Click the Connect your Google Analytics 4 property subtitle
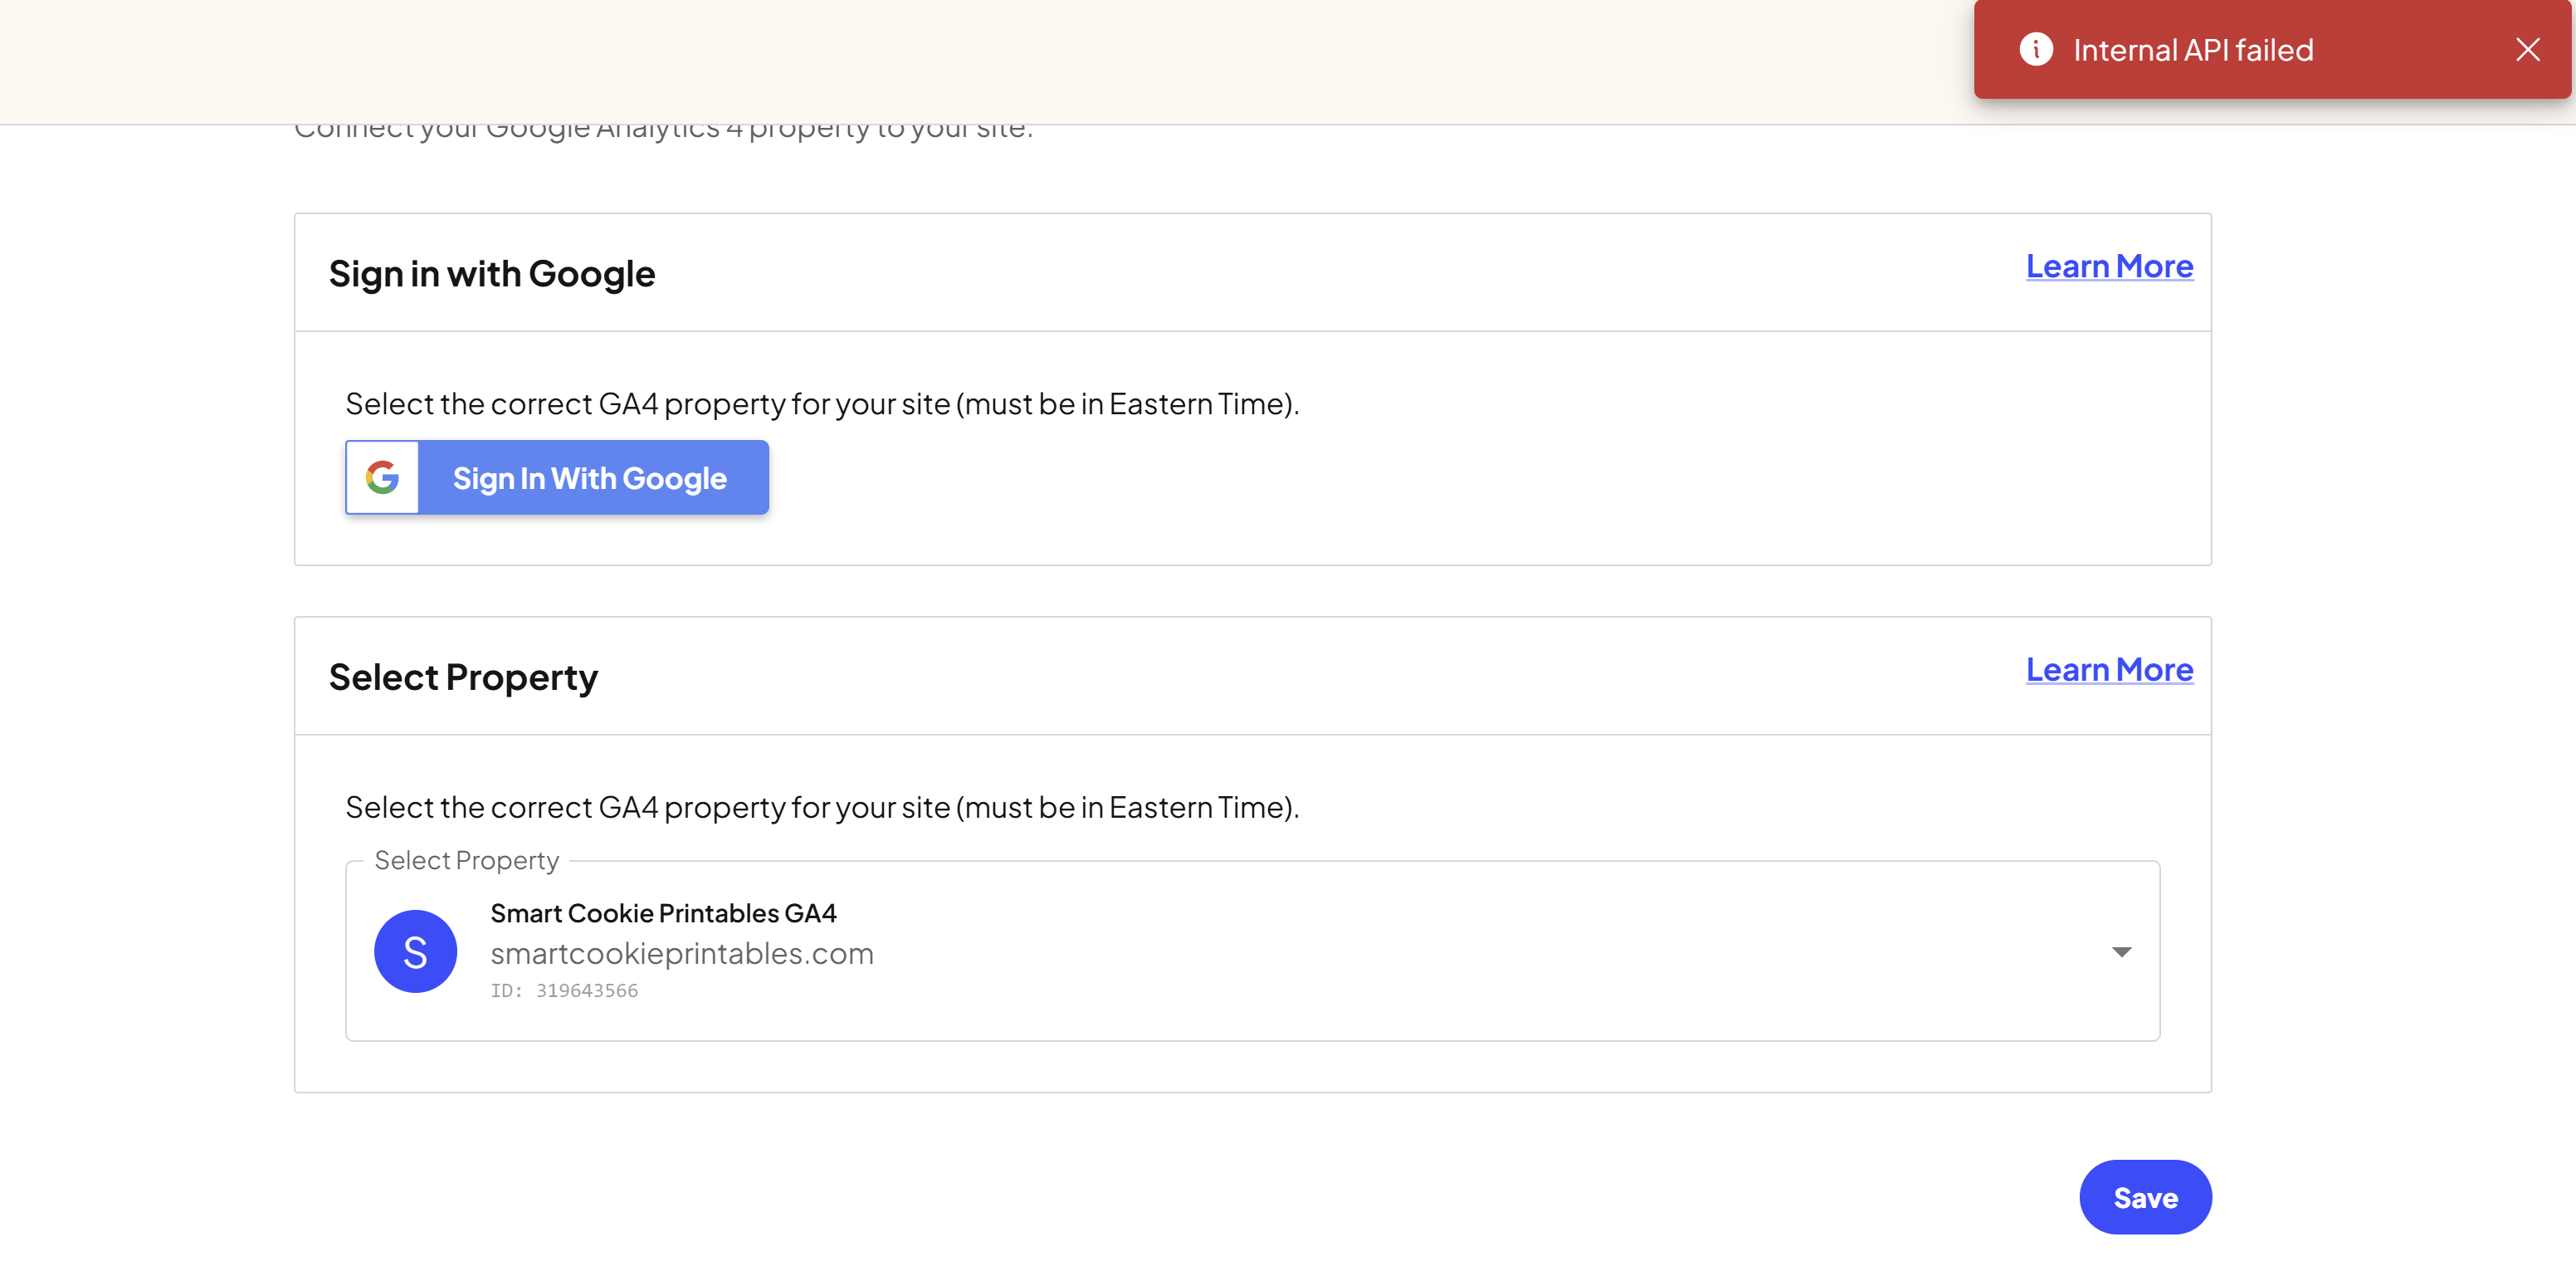This screenshot has width=2576, height=1281. 662,132
